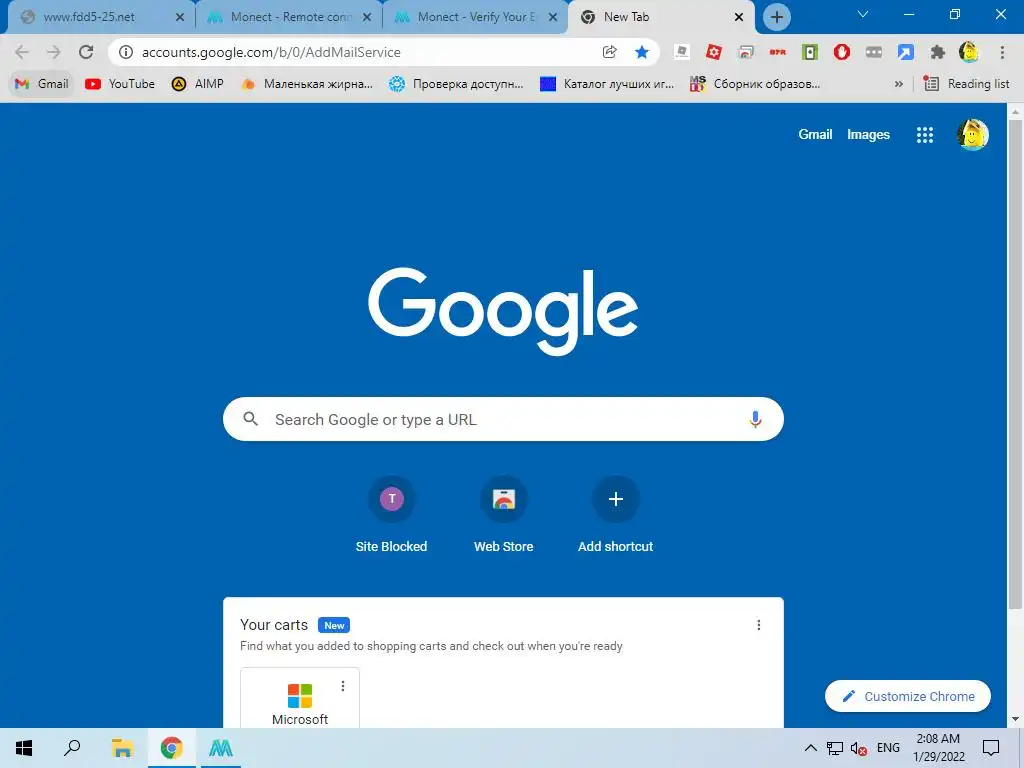
Task: Open Windows notification center
Action: (x=991, y=748)
